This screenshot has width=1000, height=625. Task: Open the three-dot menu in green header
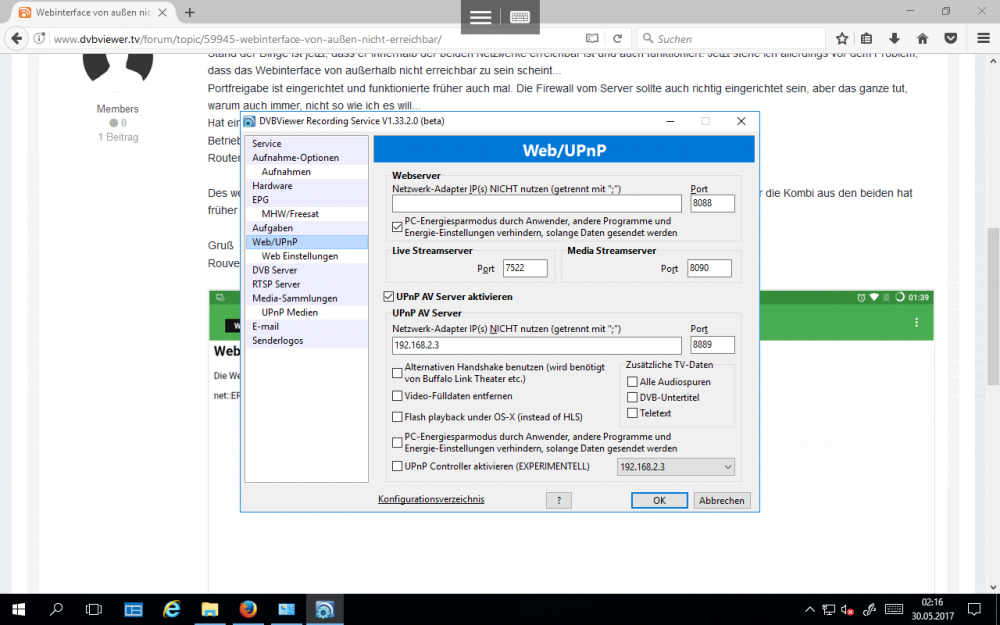click(916, 323)
